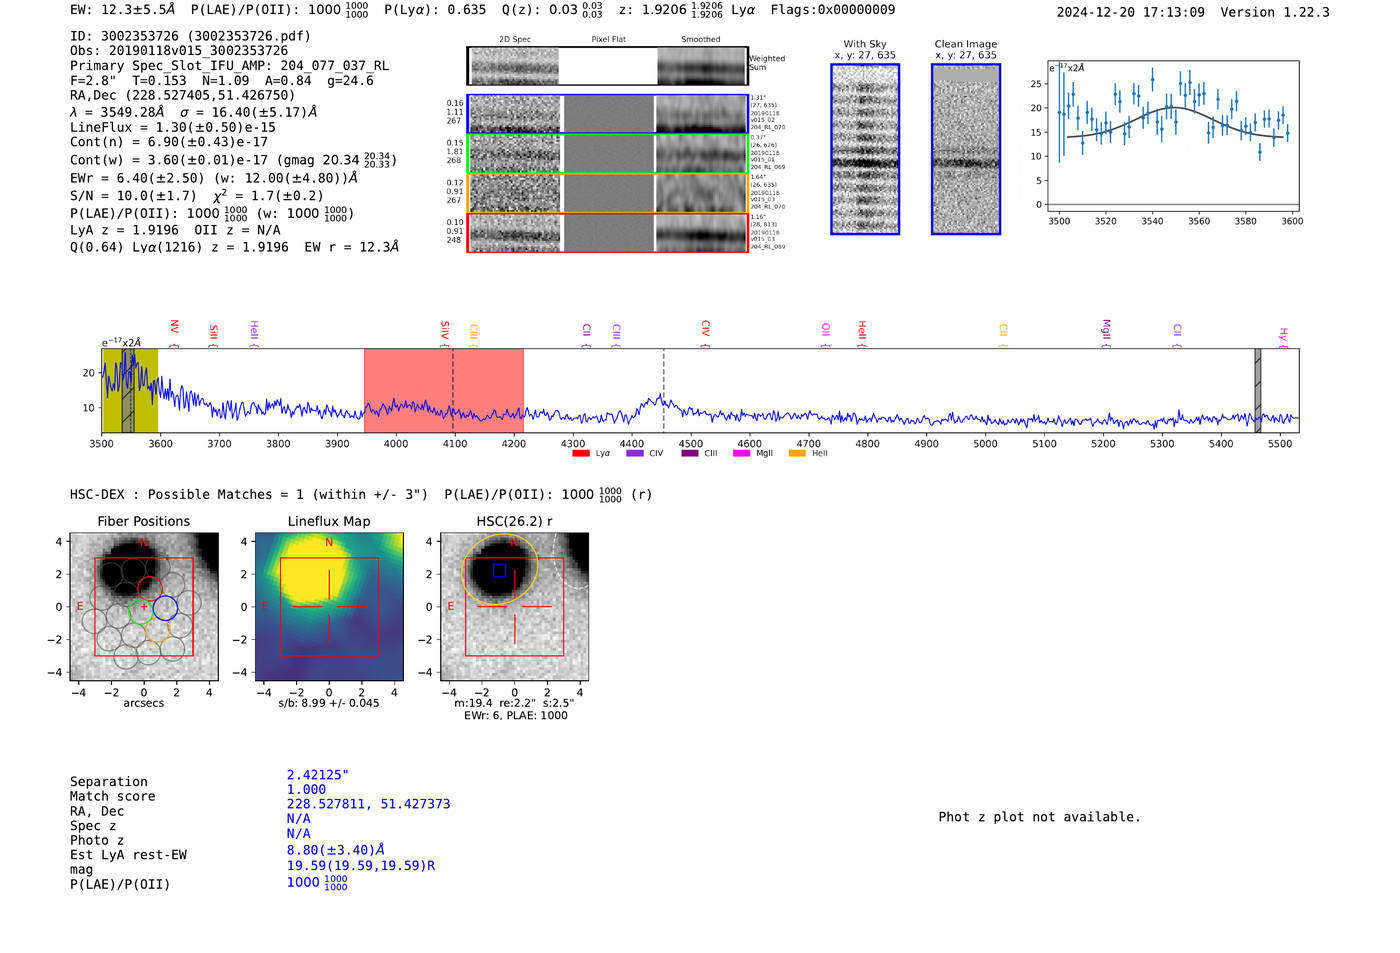Click the 'Cont(n) = 6.90(±0.43)e-17' line
The width and height of the screenshot is (1400, 953).
coord(169,142)
